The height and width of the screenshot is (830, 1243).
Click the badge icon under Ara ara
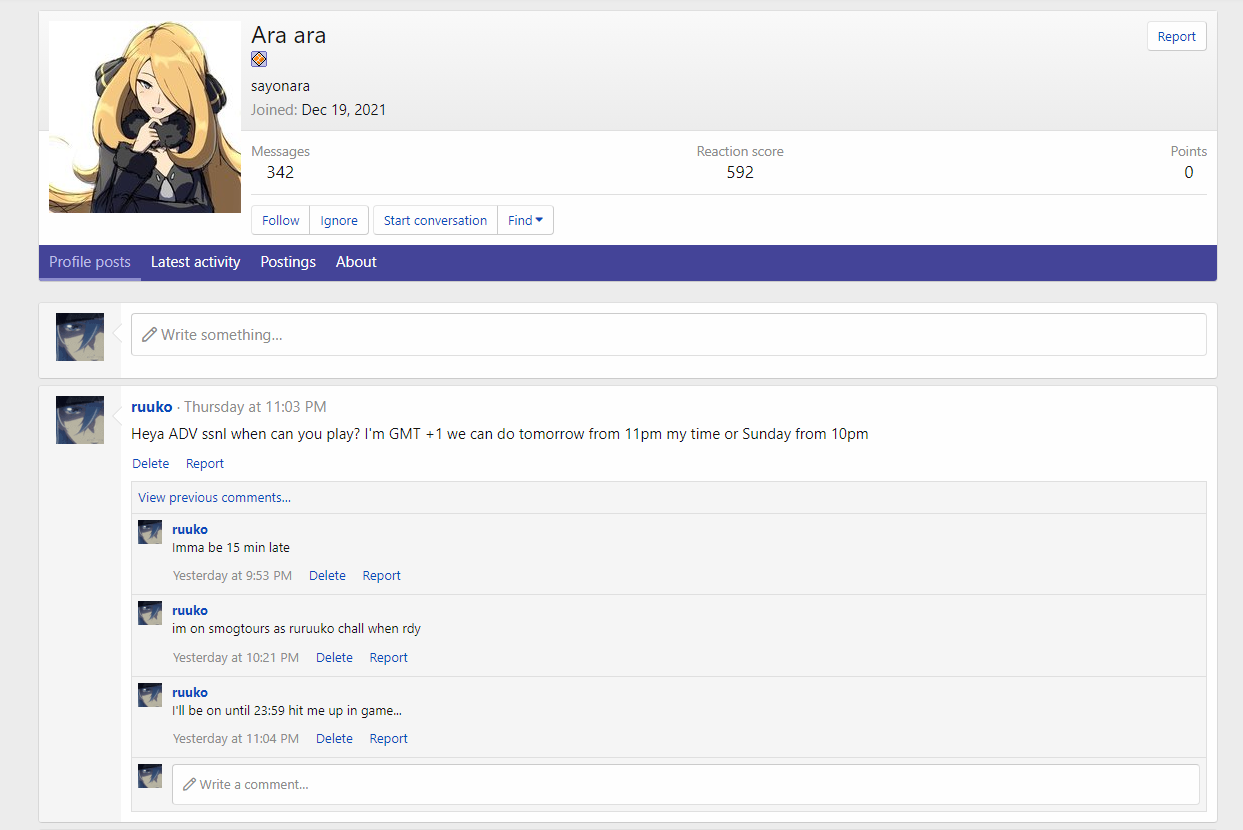coord(259,59)
